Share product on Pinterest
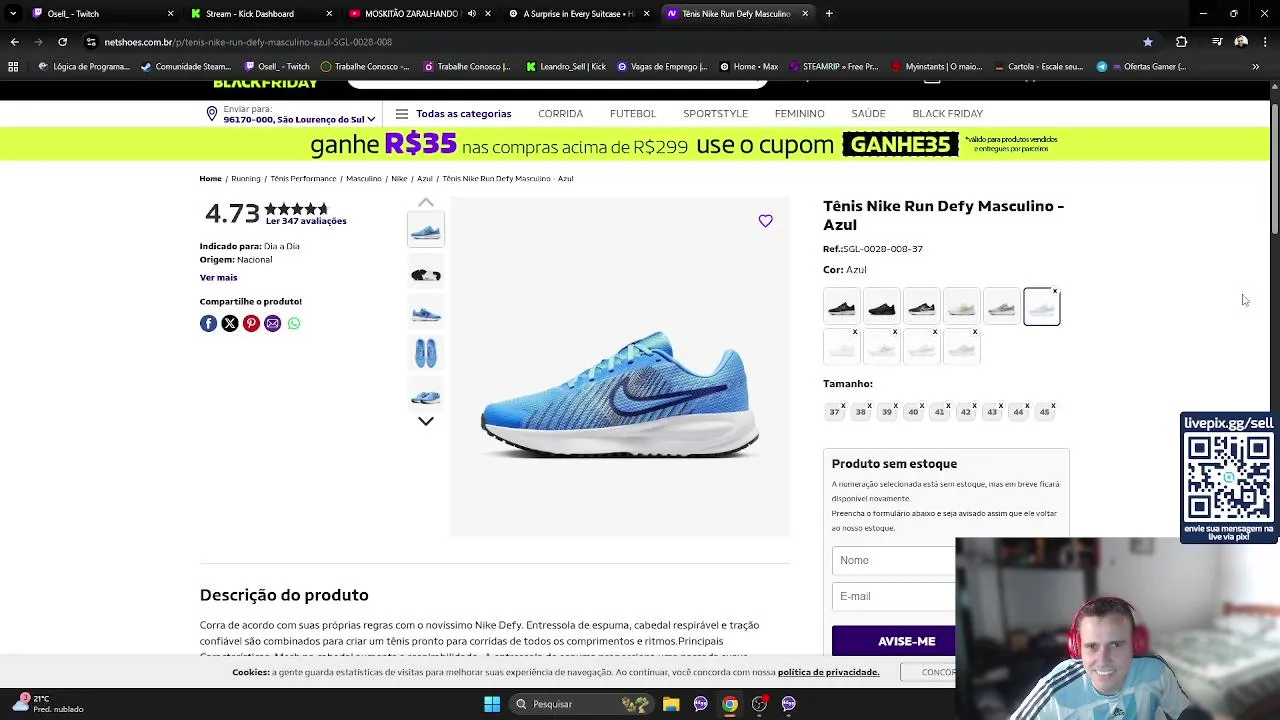Screen dimensions: 1280x720 pos(251,323)
